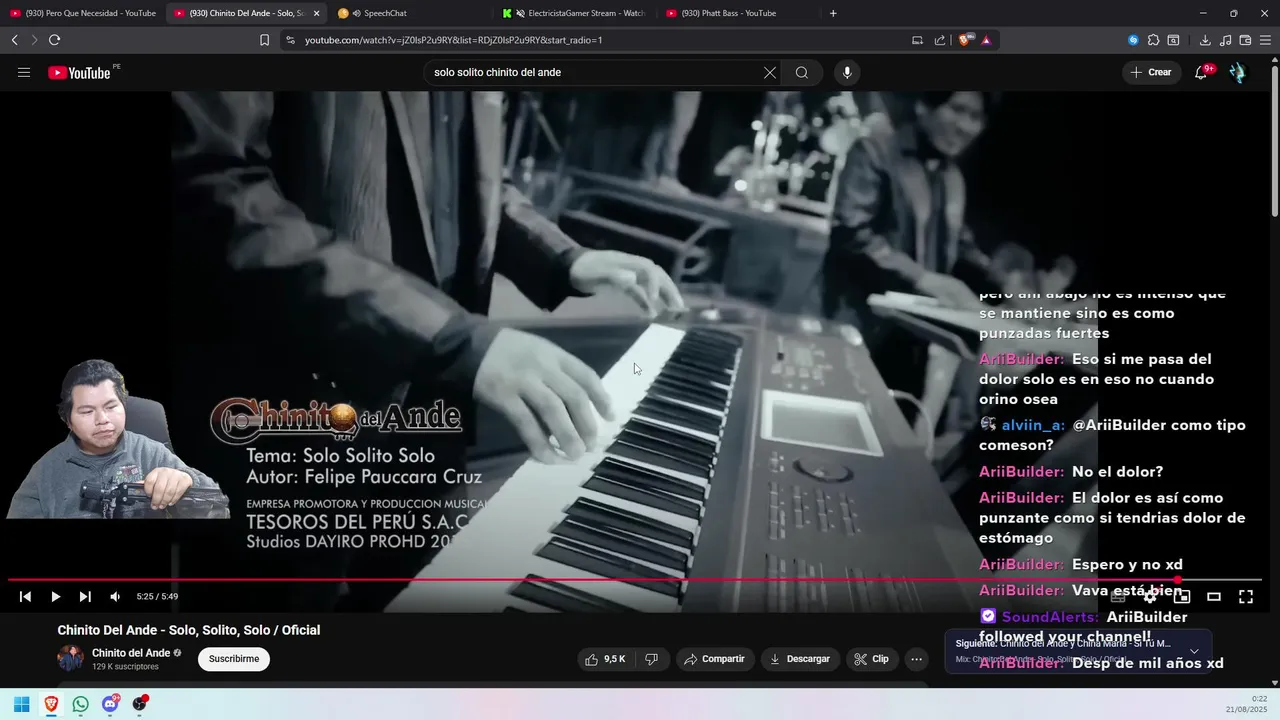Toggle the player subtitles button
The image size is (1280, 720).
1118,597
